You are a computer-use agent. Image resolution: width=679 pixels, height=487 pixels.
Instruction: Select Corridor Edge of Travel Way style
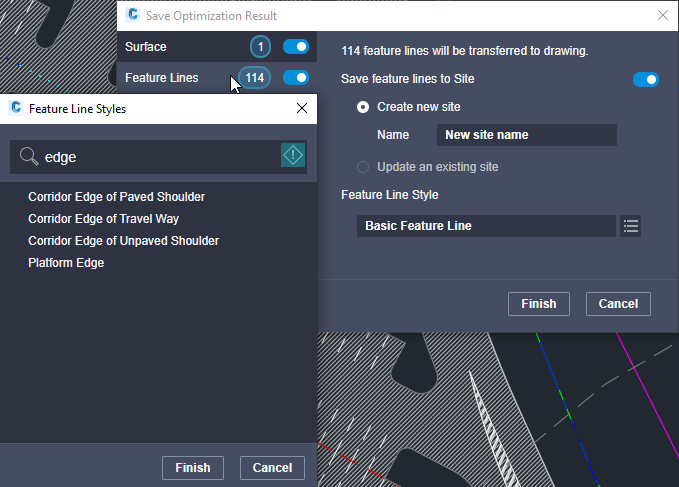click(103, 219)
